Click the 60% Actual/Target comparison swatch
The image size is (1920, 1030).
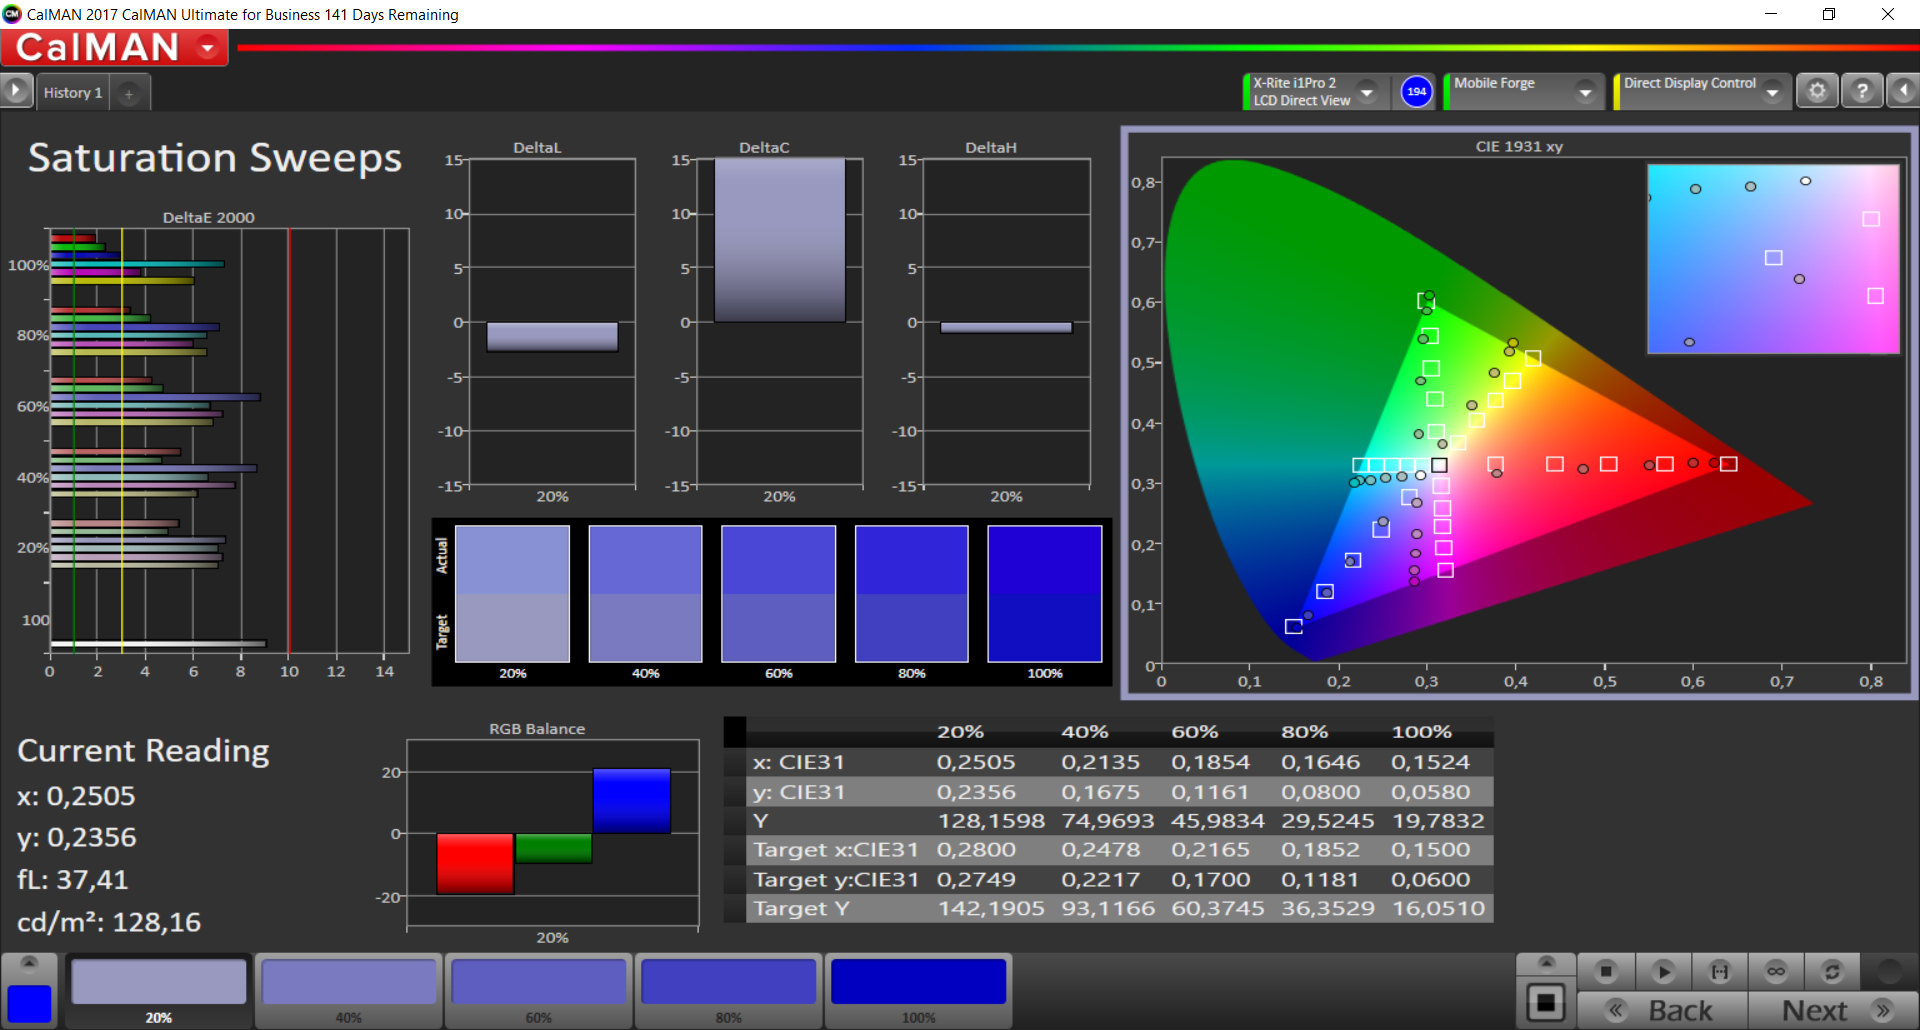[778, 594]
